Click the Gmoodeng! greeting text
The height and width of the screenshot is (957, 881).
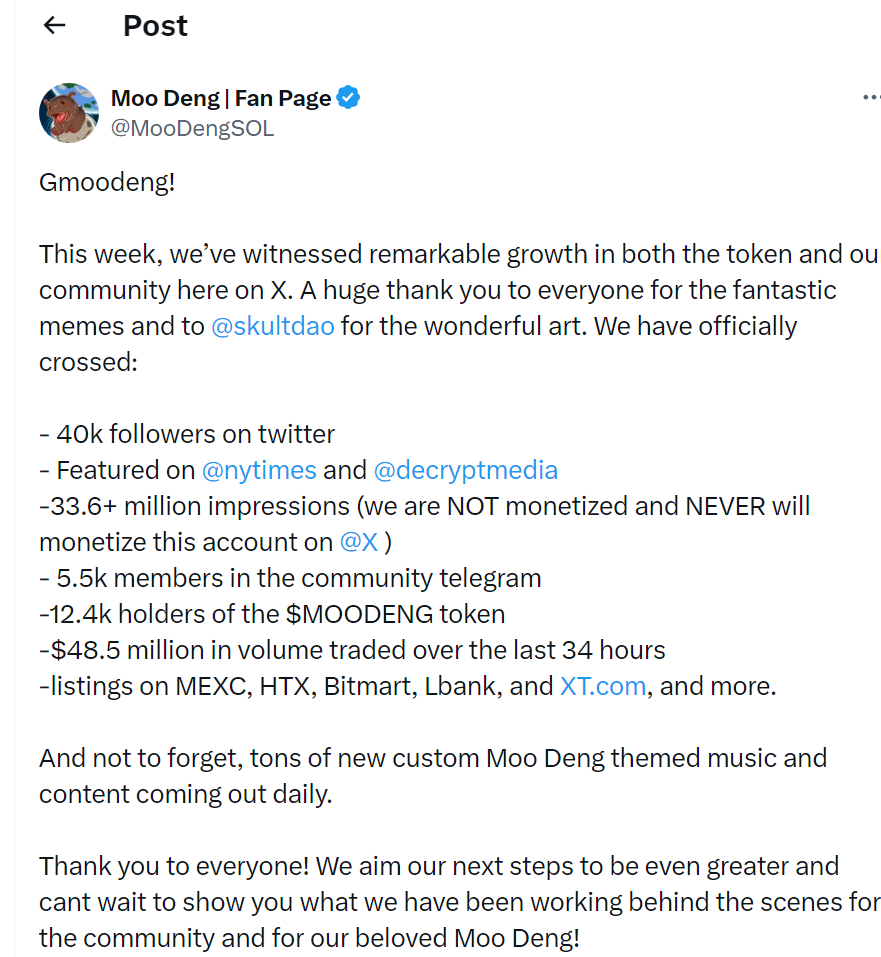pyautogui.click(x=107, y=182)
